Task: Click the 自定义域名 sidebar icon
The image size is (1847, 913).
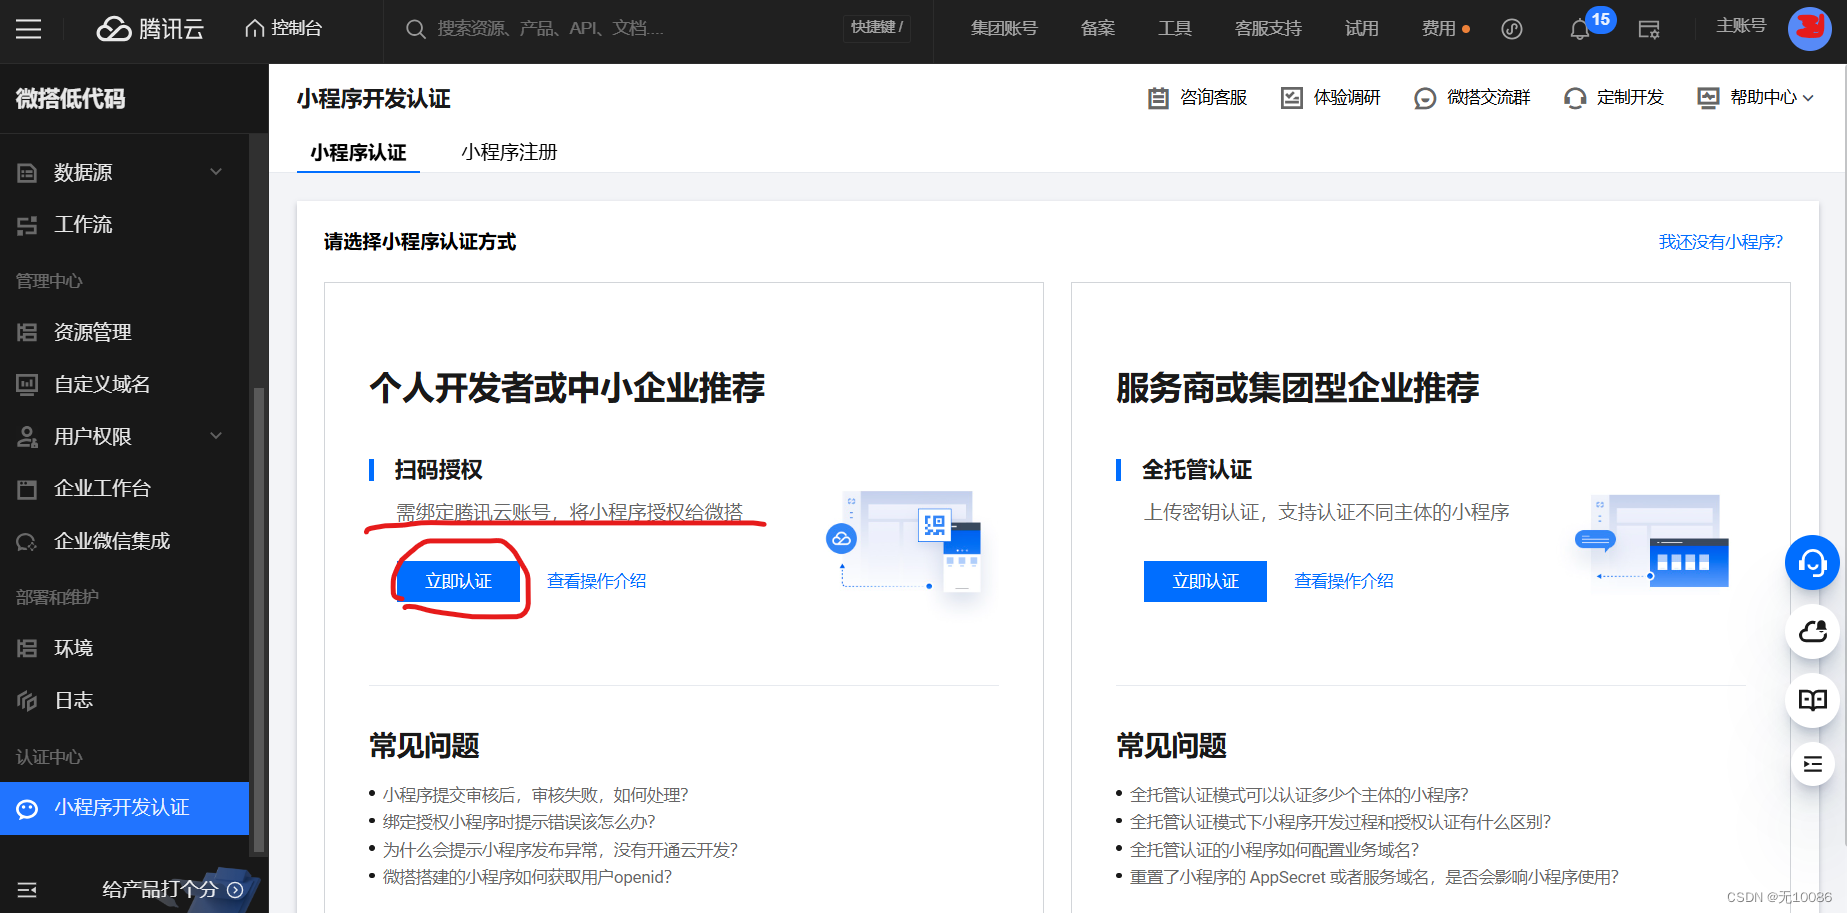Action: 27,385
